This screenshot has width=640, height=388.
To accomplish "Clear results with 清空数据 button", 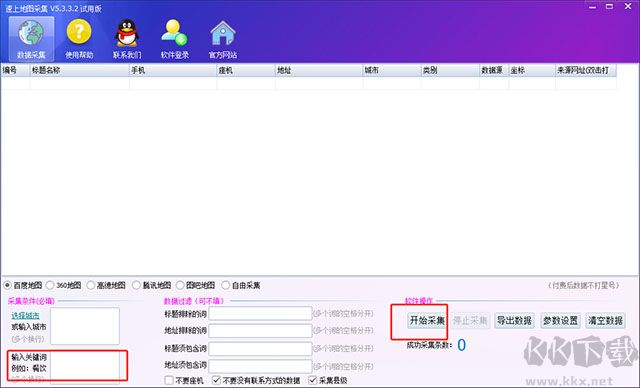I will 605,321.
